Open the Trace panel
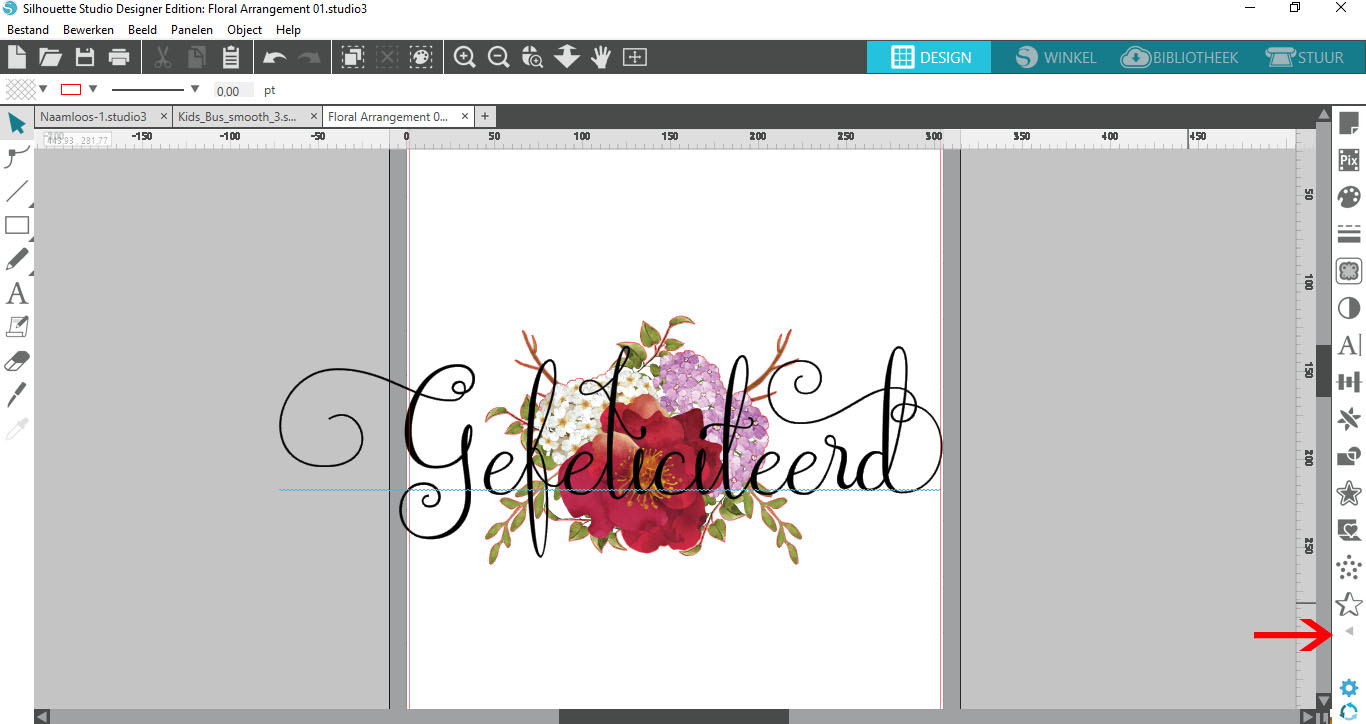This screenshot has height=724, width=1366. tap(1349, 271)
